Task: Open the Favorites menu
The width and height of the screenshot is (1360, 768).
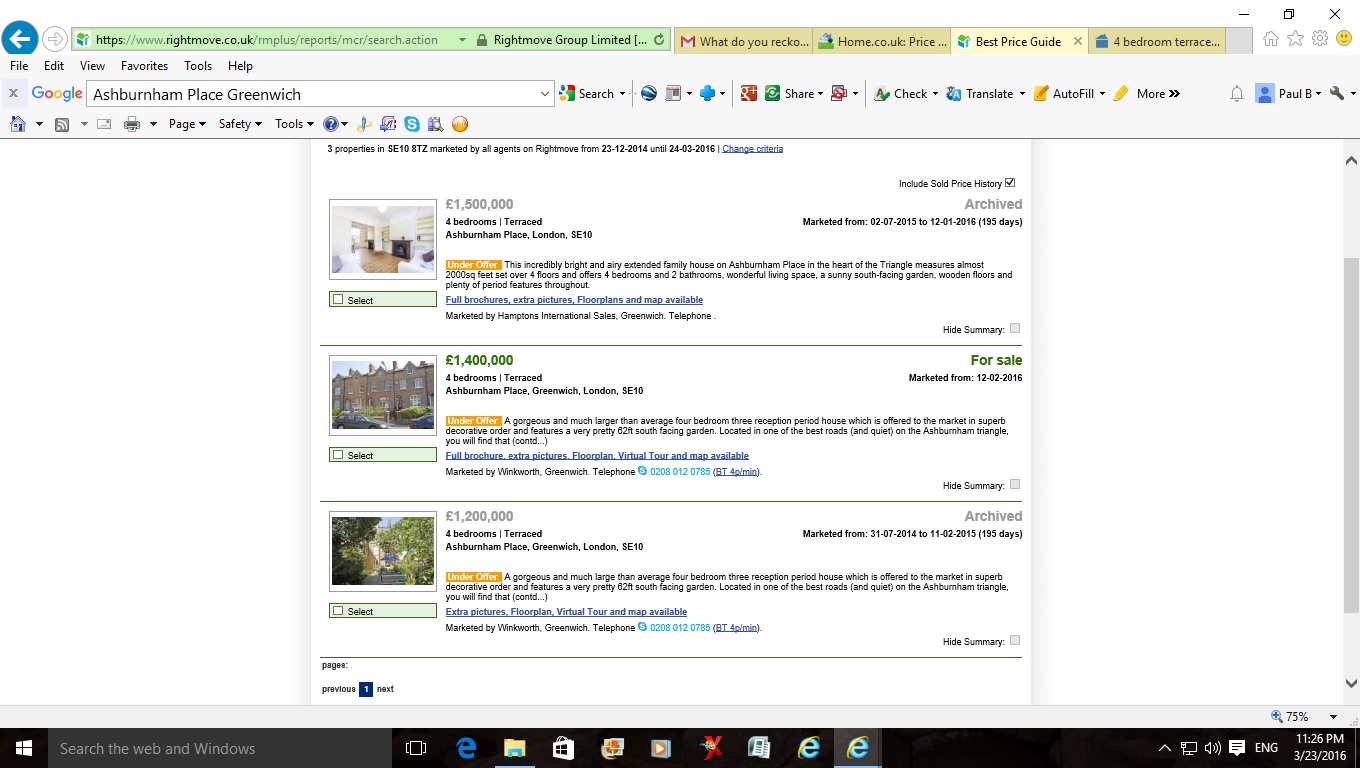Action: tap(144, 66)
